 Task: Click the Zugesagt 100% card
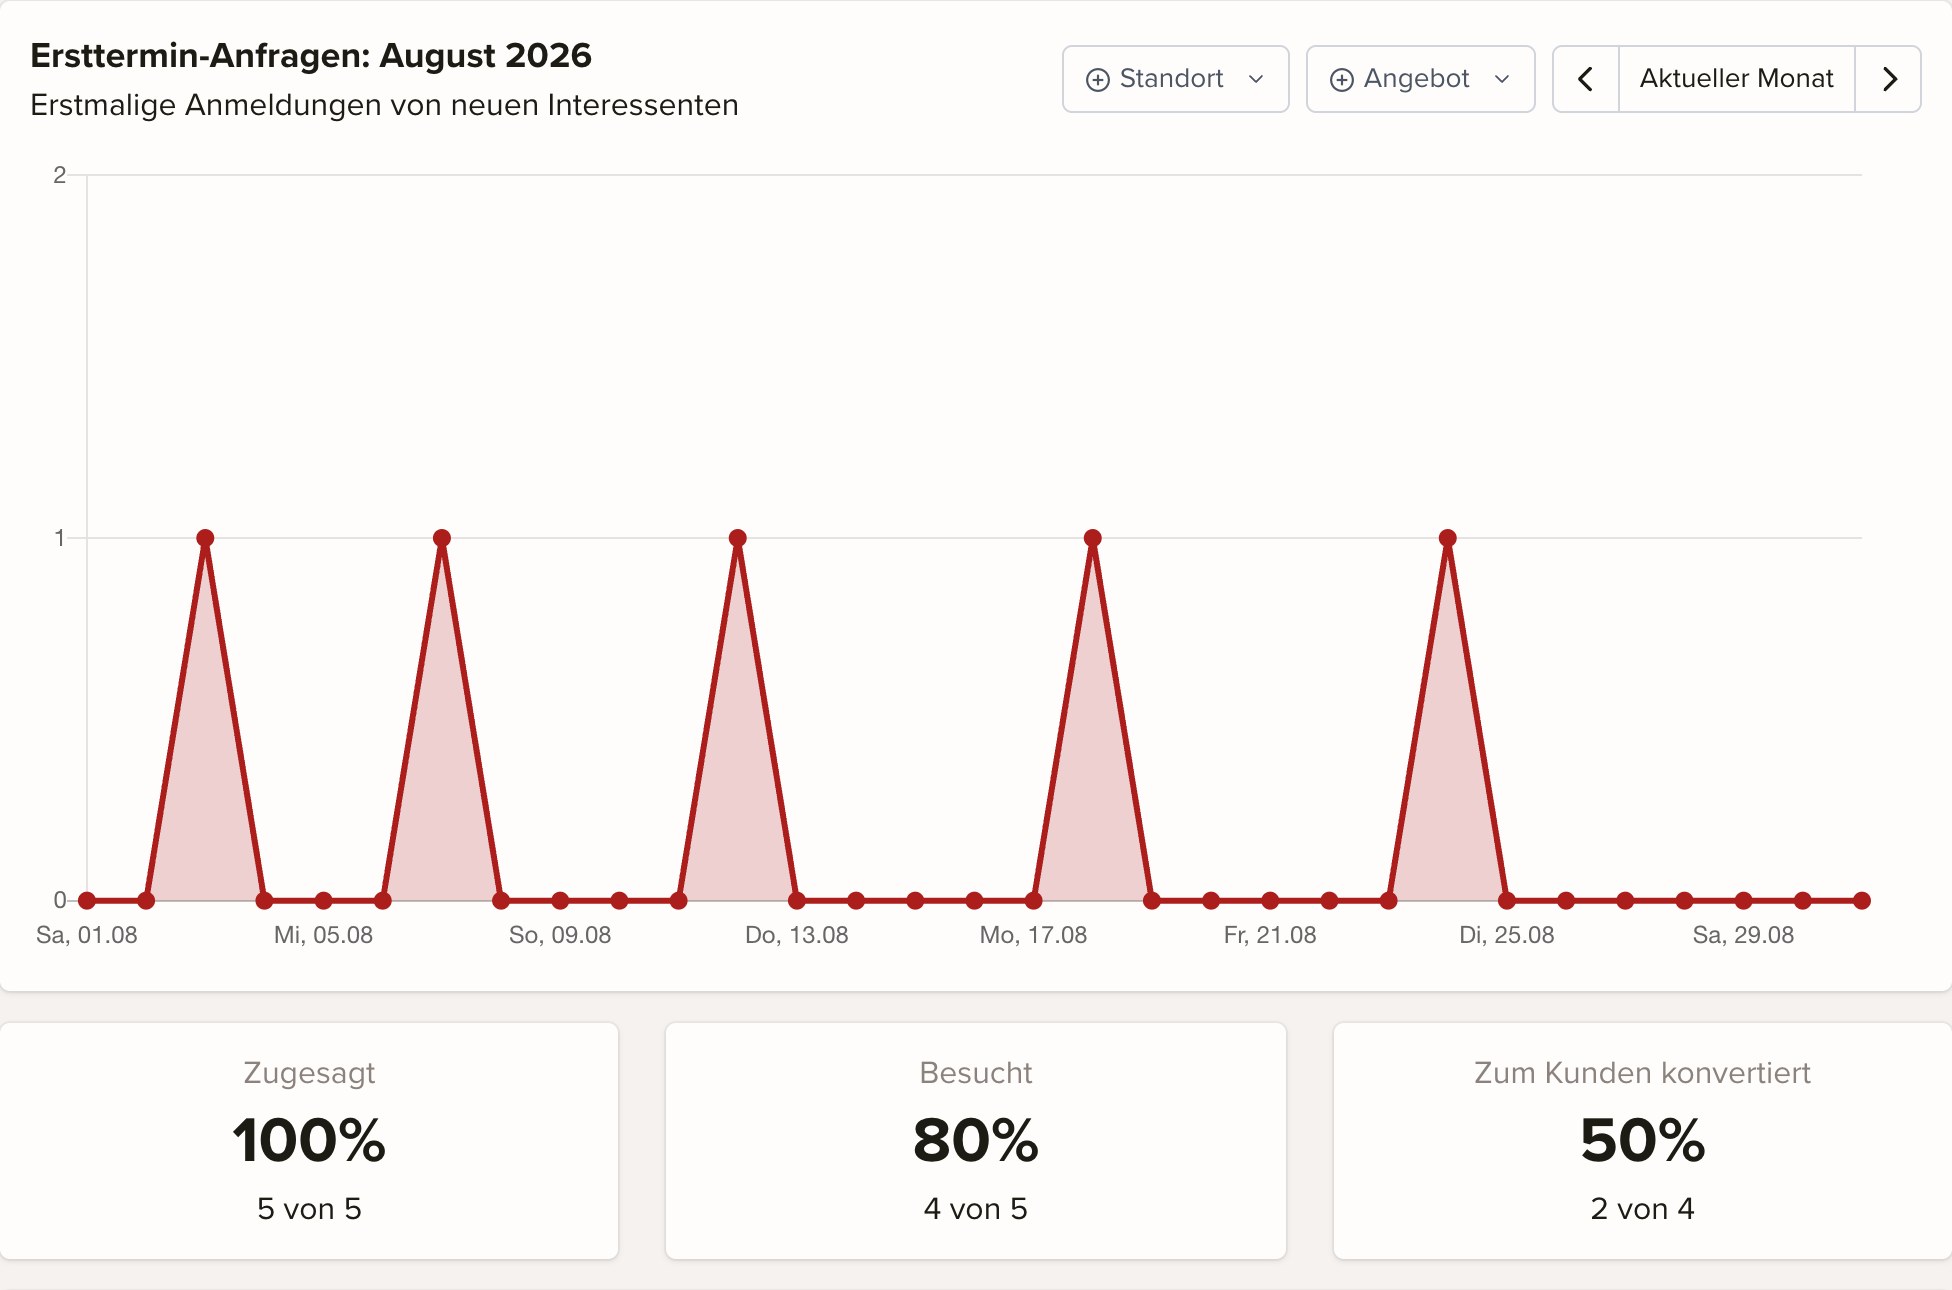click(x=309, y=1141)
